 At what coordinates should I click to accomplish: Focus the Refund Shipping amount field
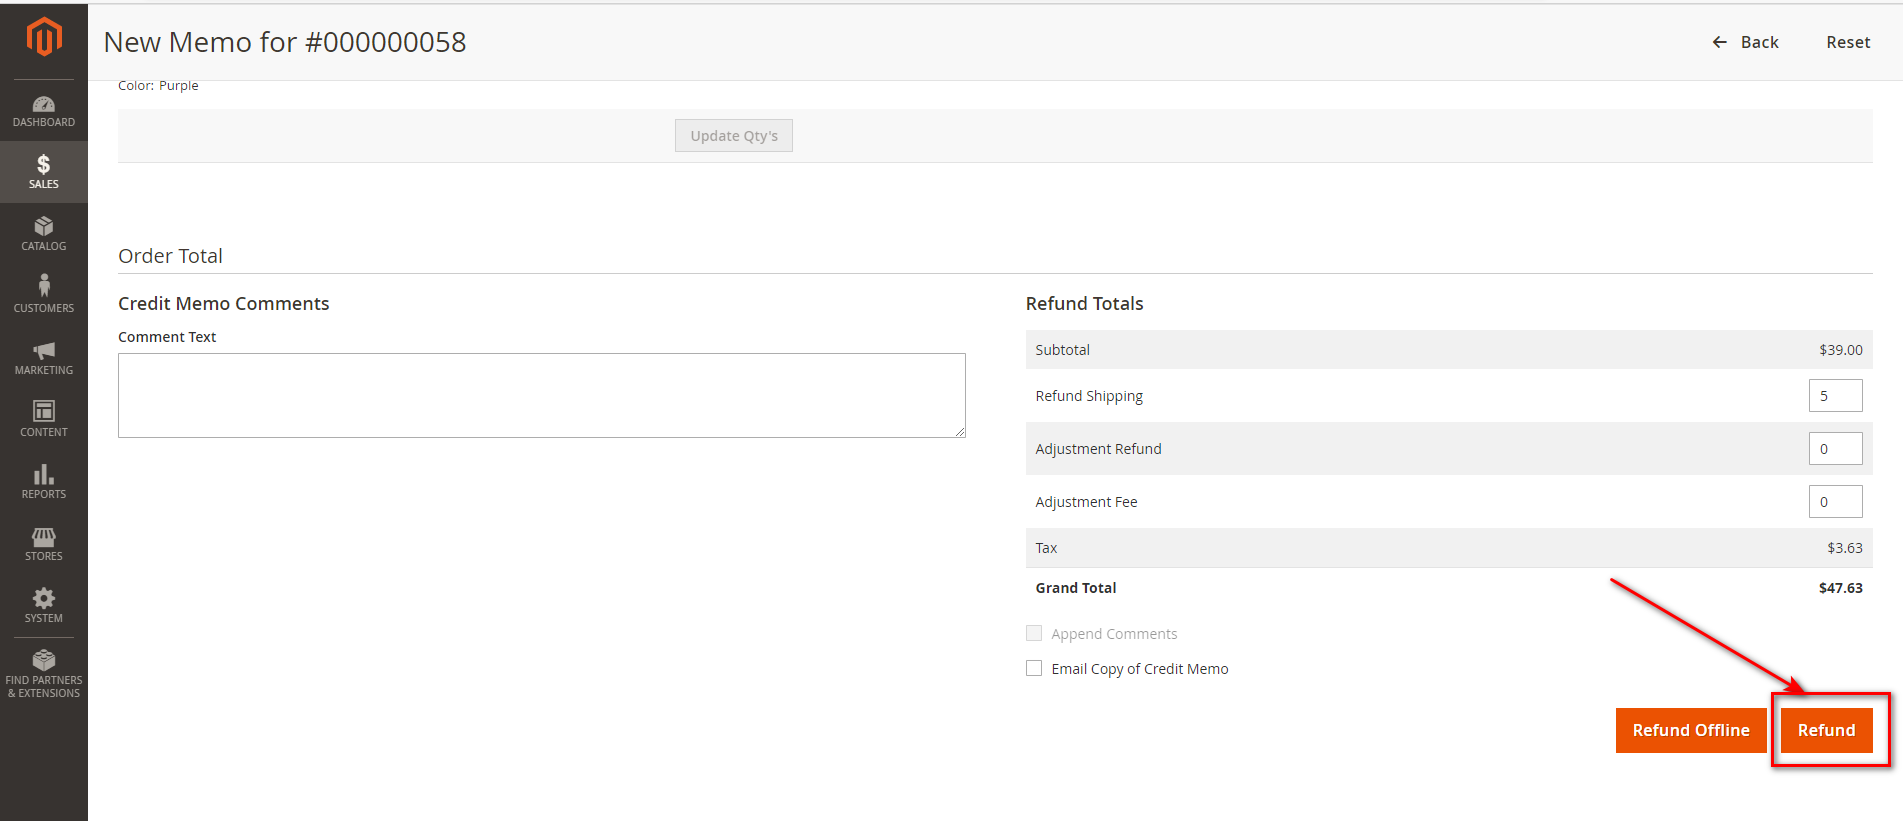pos(1834,396)
